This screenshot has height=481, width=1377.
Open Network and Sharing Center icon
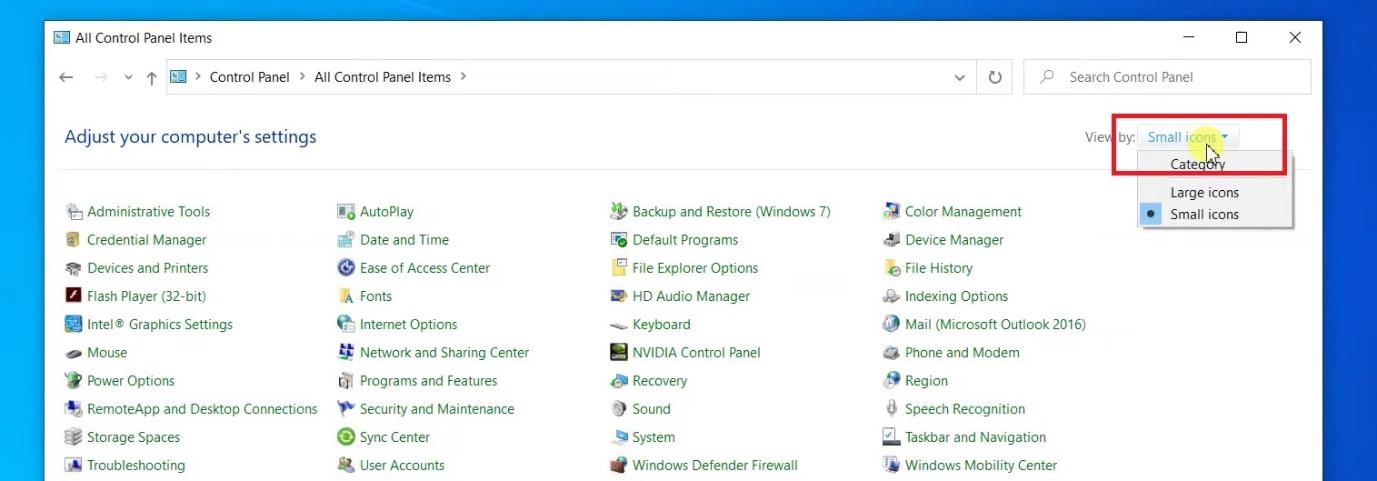coord(346,353)
